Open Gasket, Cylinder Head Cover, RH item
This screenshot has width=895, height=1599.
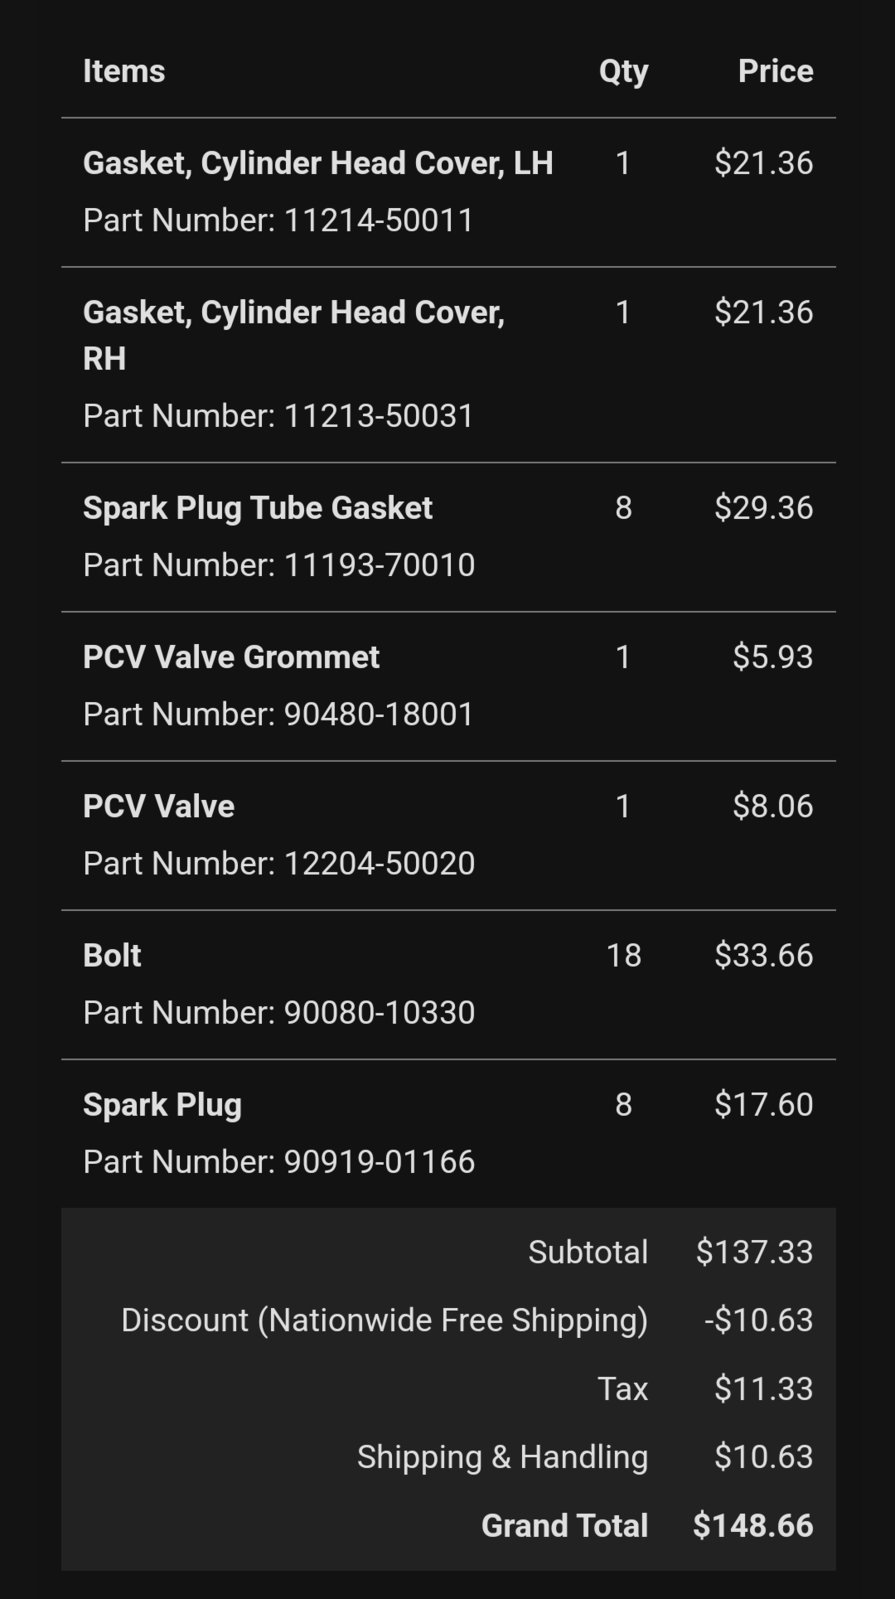[x=294, y=335]
